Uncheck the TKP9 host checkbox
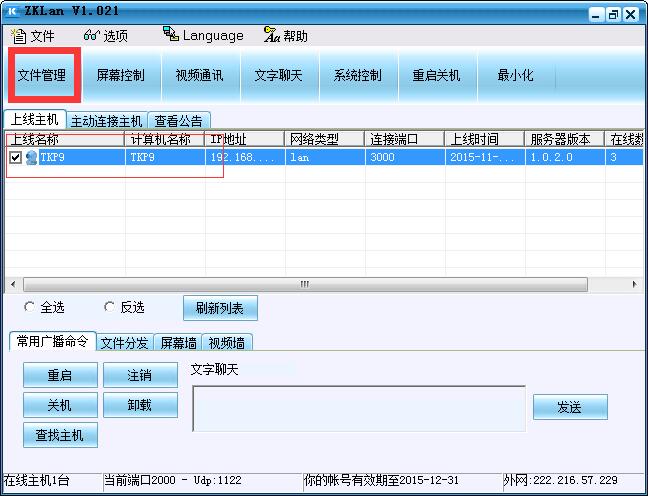This screenshot has height=496, width=648. coord(16,157)
